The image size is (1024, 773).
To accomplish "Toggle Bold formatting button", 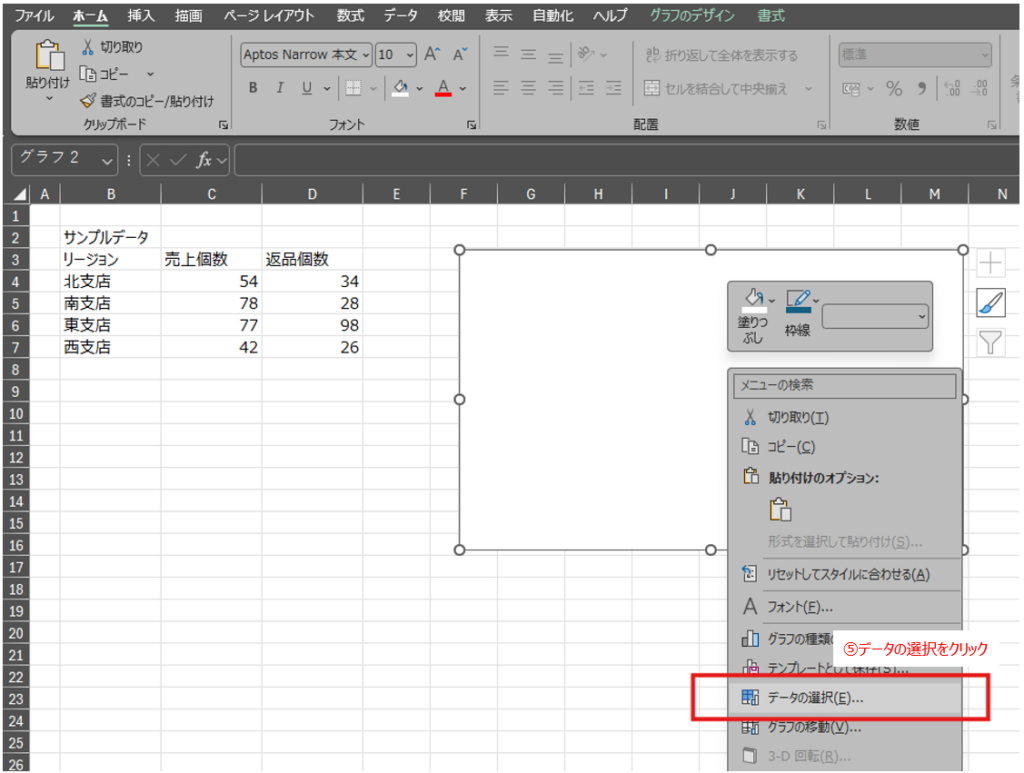I will [x=253, y=88].
